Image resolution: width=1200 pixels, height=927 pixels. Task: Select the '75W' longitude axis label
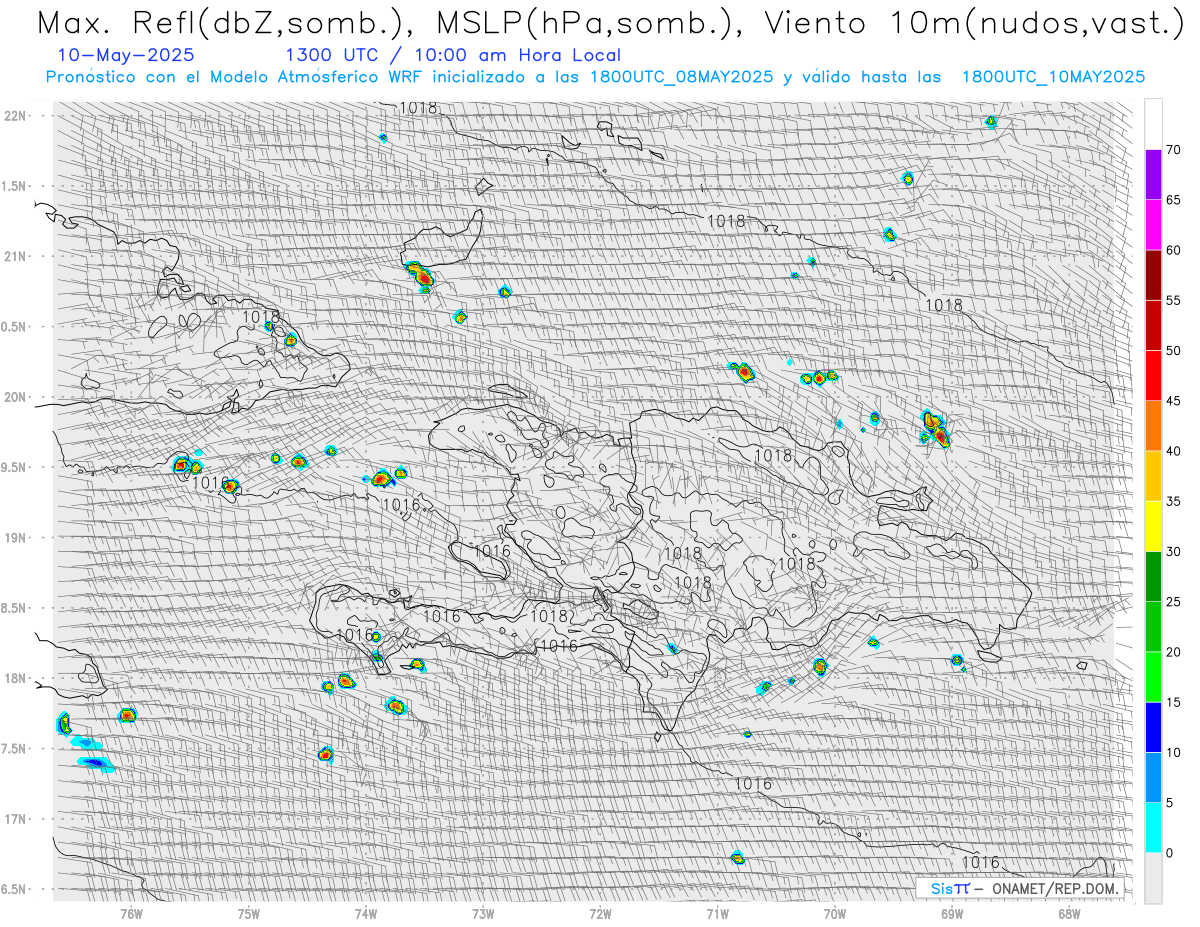(x=249, y=912)
